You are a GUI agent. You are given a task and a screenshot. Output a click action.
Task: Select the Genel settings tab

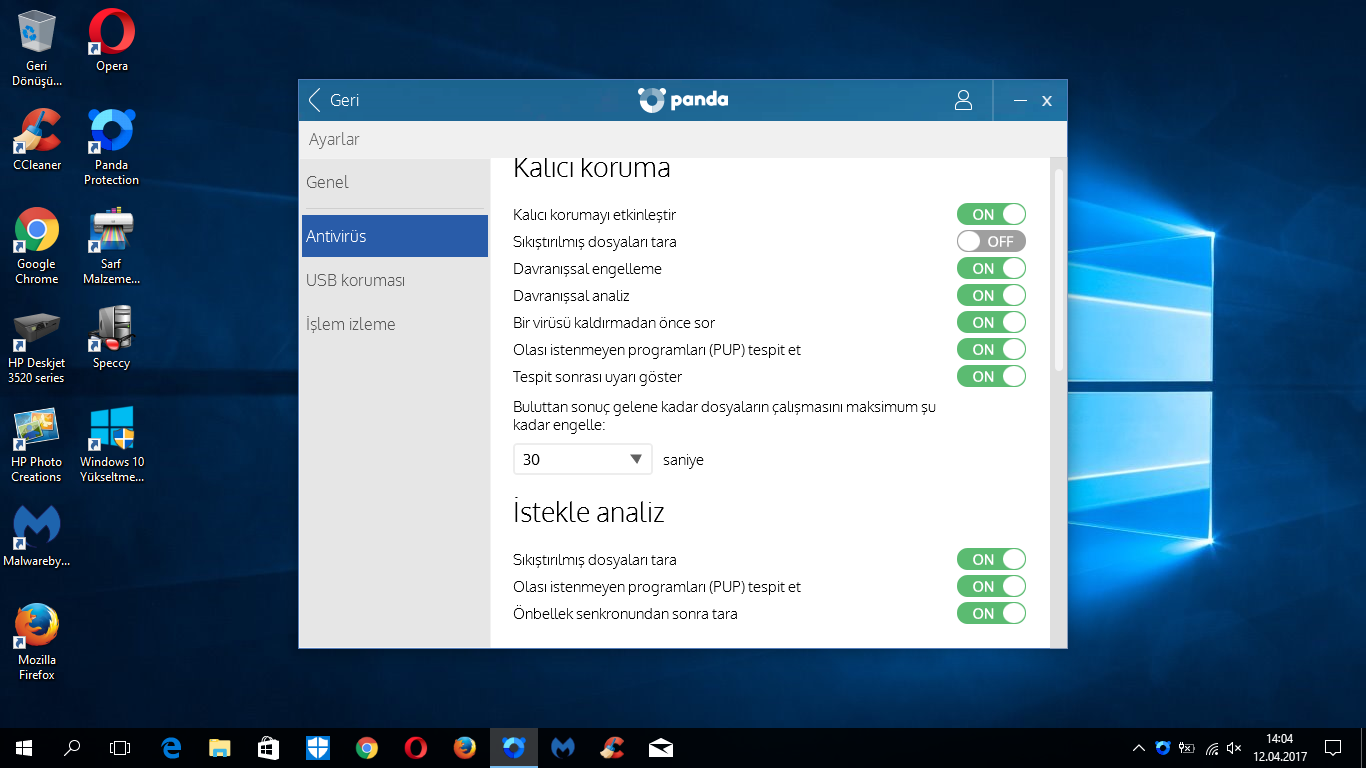[x=395, y=182]
